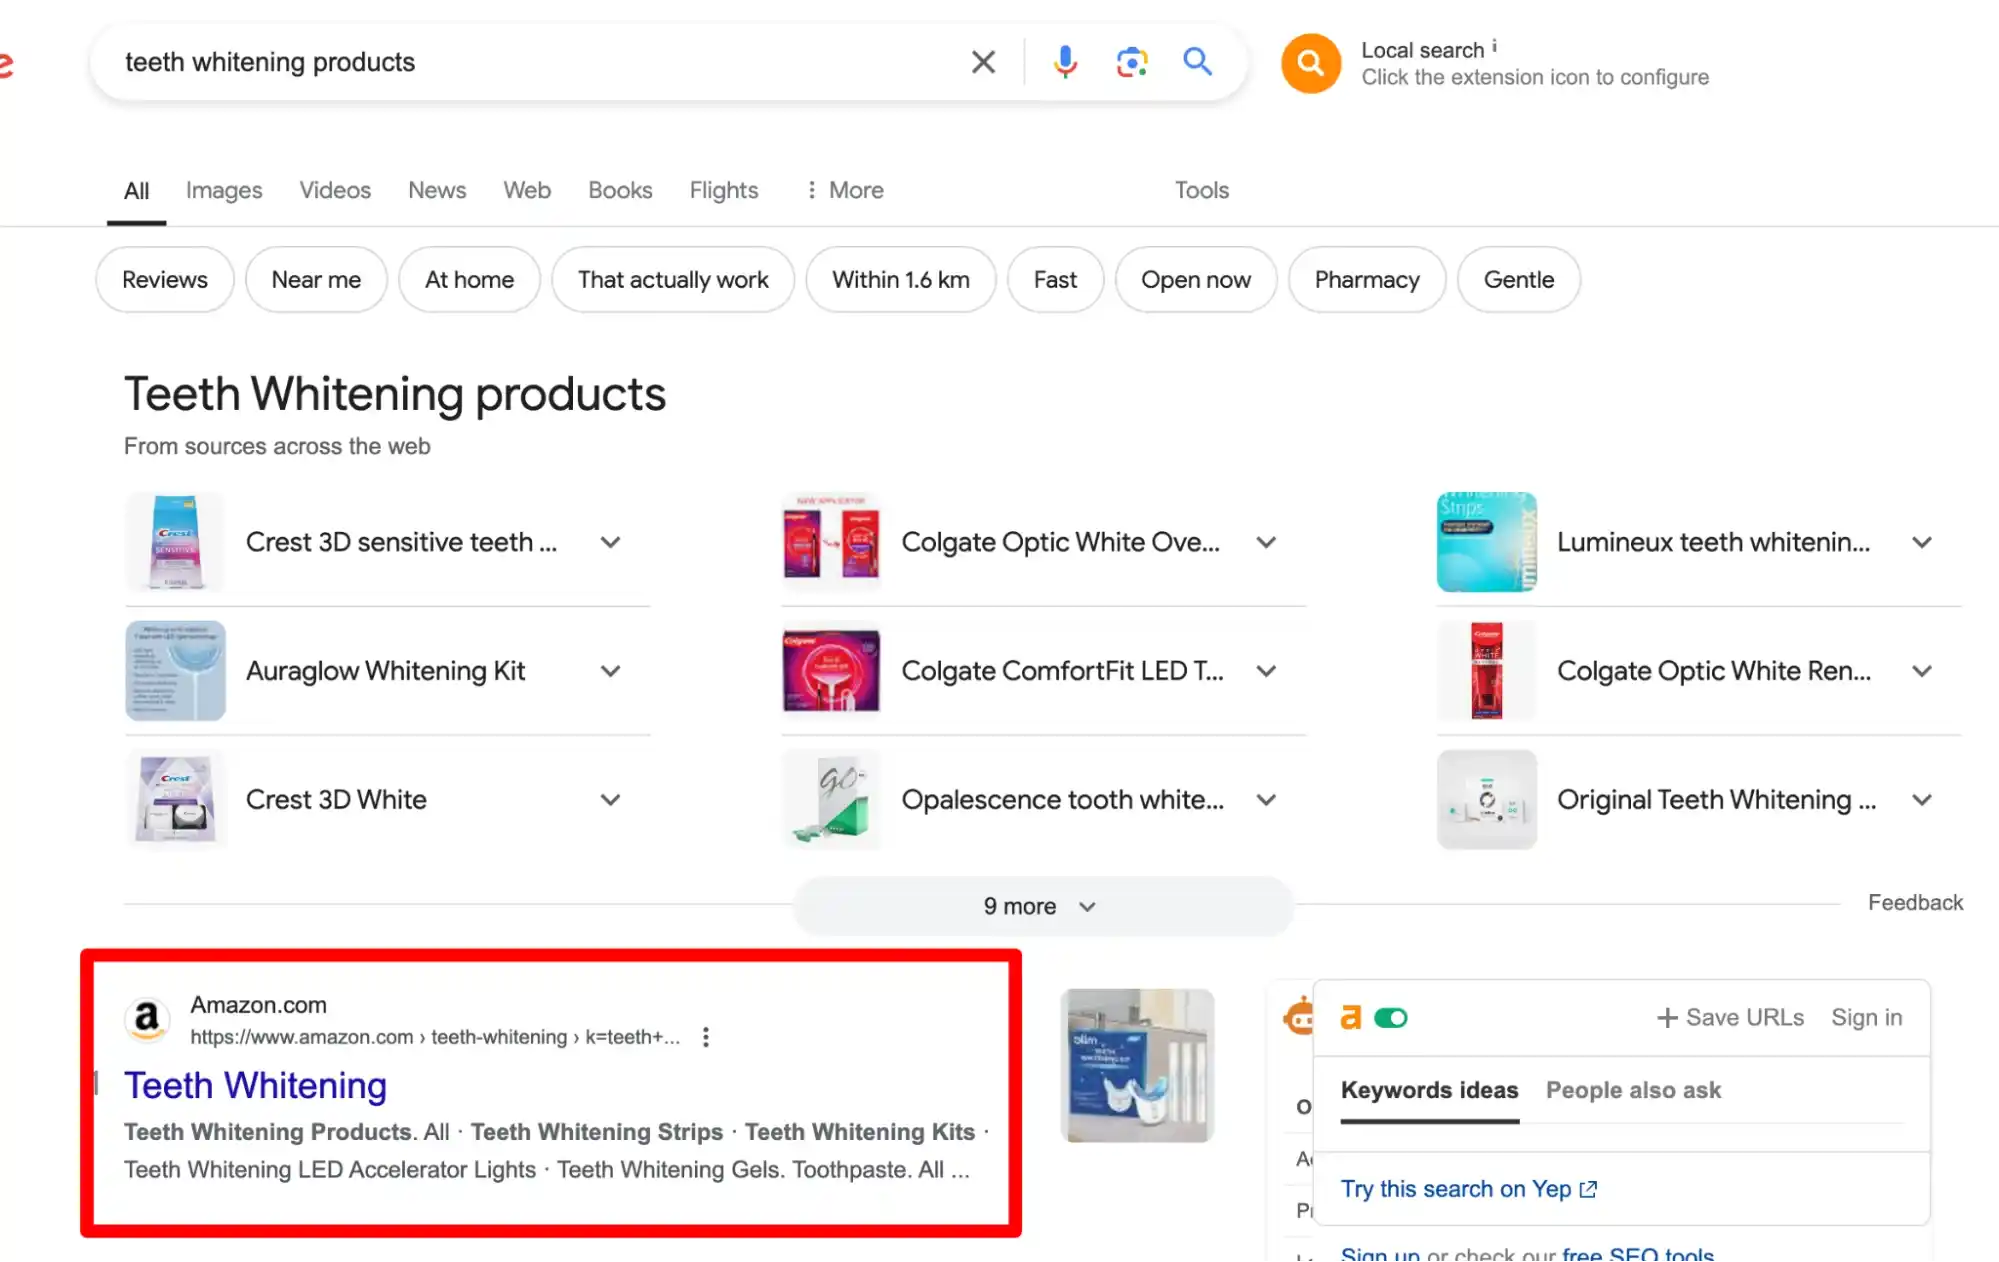1999x1262 pixels.
Task: Expand Colgate Optic White Ren... chevron
Action: click(1921, 671)
